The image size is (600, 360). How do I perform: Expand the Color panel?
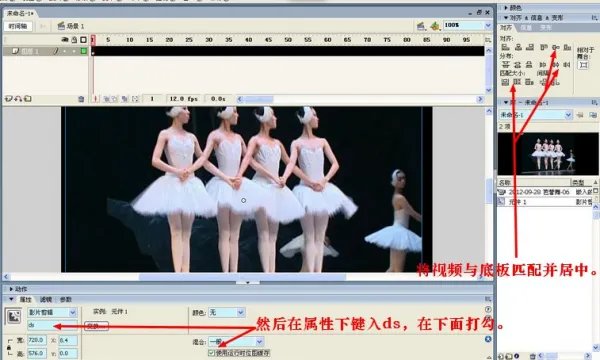(x=506, y=8)
